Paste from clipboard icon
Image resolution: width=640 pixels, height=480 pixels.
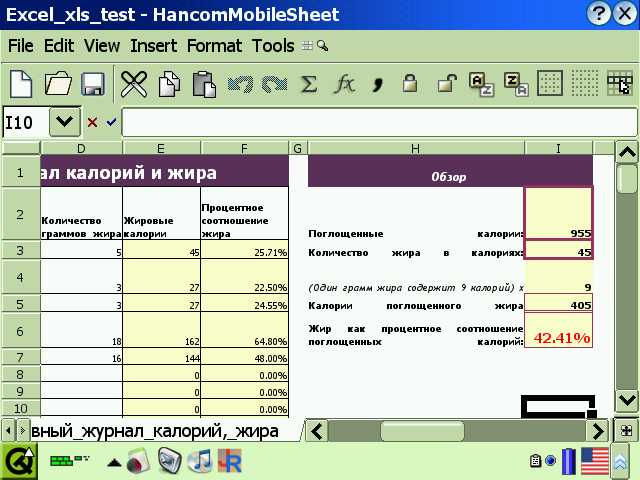click(204, 84)
